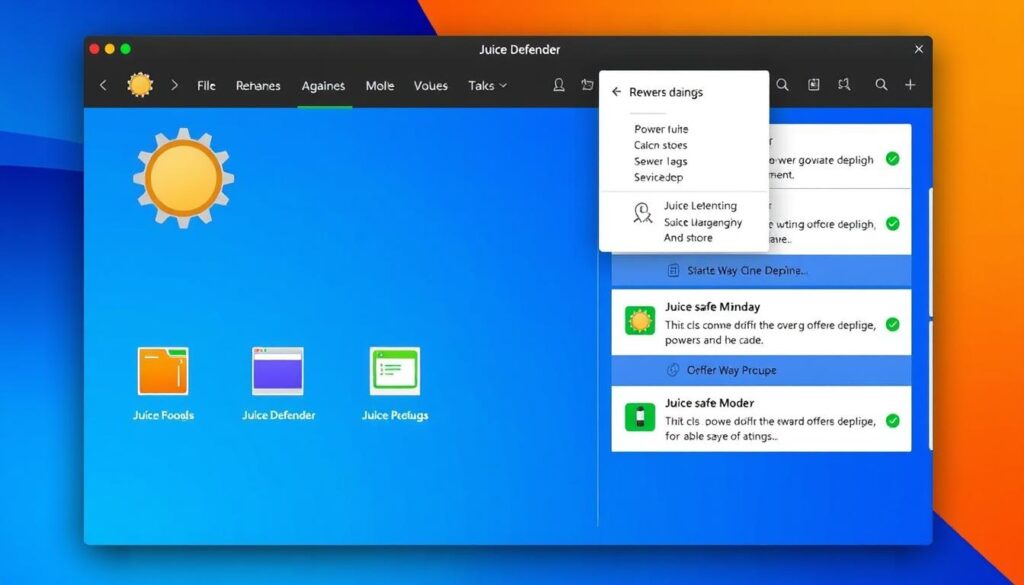The height and width of the screenshot is (585, 1024).
Task: Click the sun icon for Juice safe Minday
Action: click(x=640, y=321)
